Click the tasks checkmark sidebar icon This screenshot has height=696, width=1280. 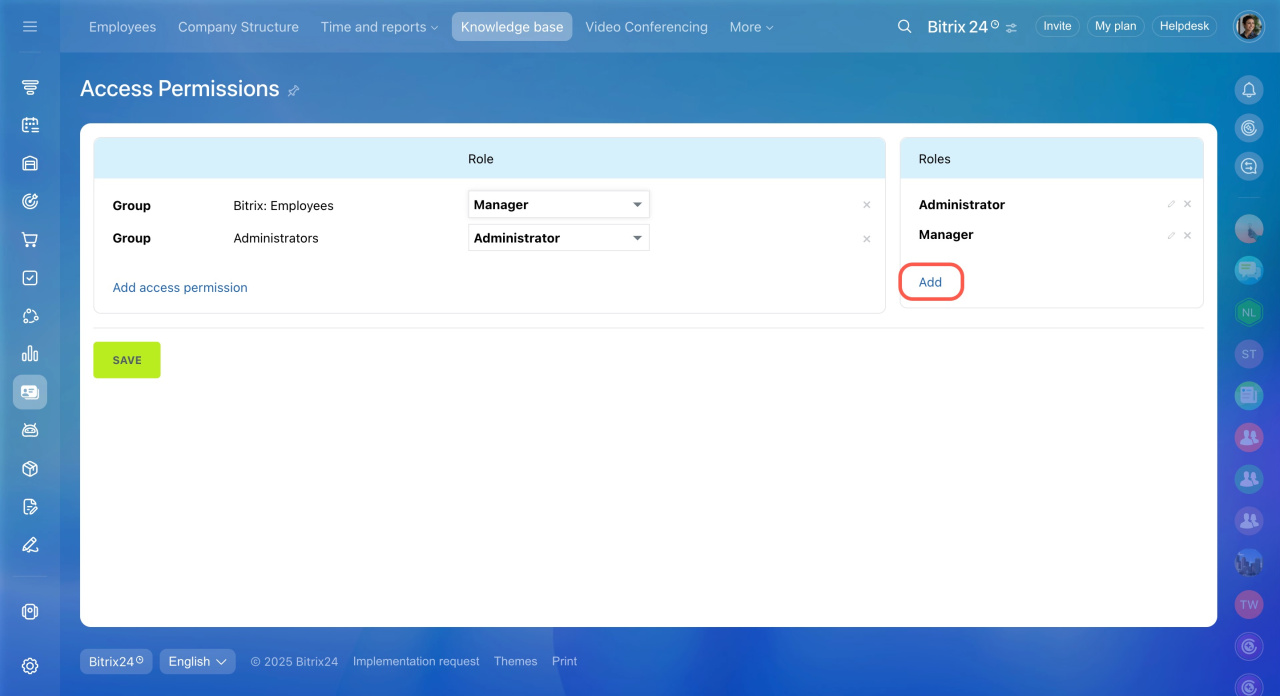(30, 278)
